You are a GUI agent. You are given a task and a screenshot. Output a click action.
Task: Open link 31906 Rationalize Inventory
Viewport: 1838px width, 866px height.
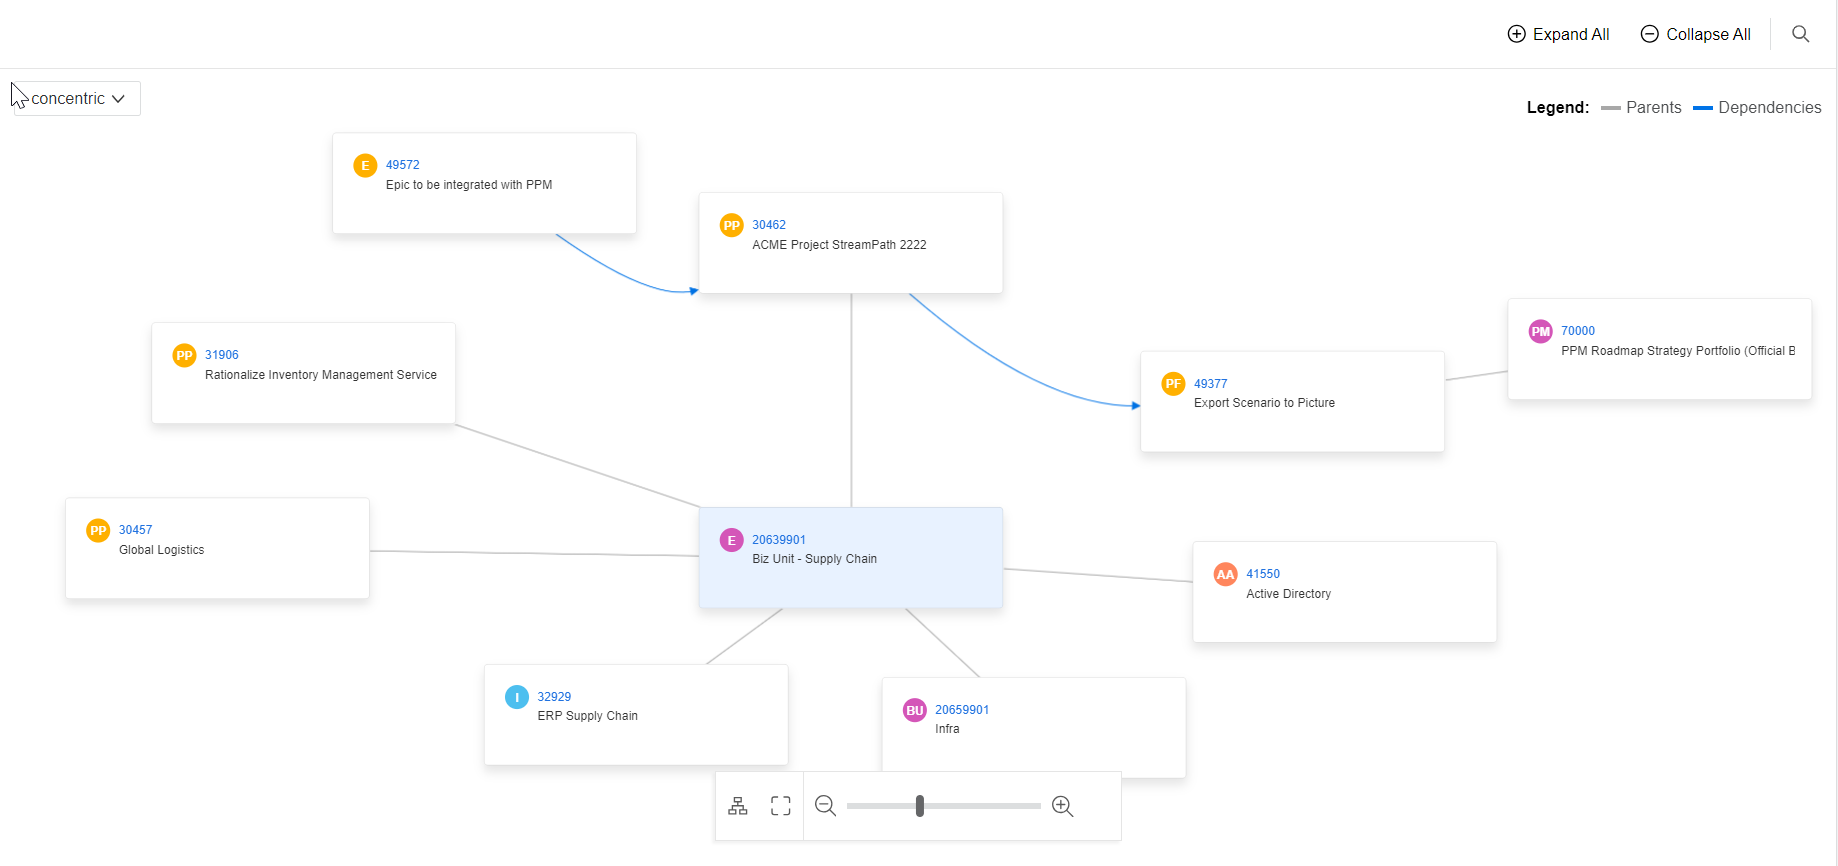tap(221, 355)
